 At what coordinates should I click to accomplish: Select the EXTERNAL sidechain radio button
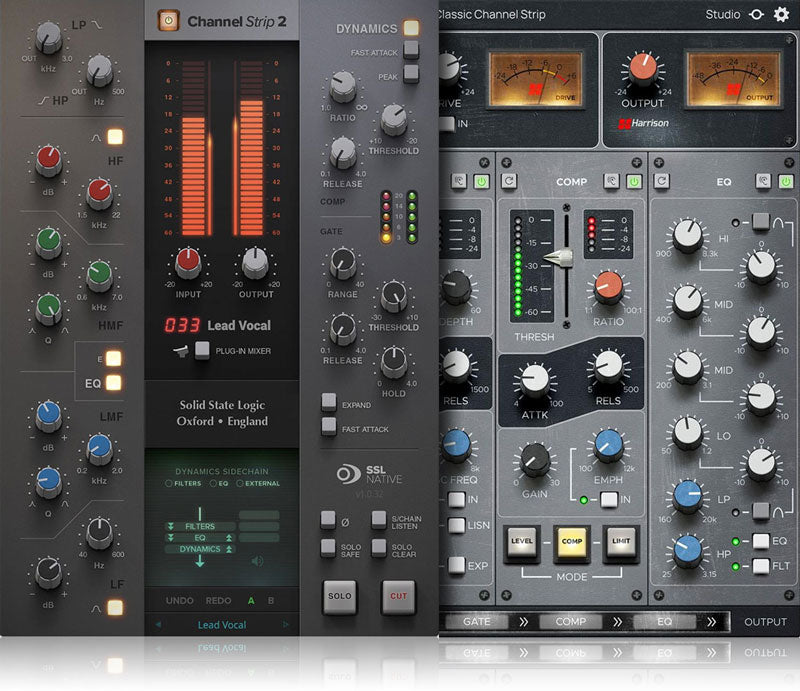239,483
